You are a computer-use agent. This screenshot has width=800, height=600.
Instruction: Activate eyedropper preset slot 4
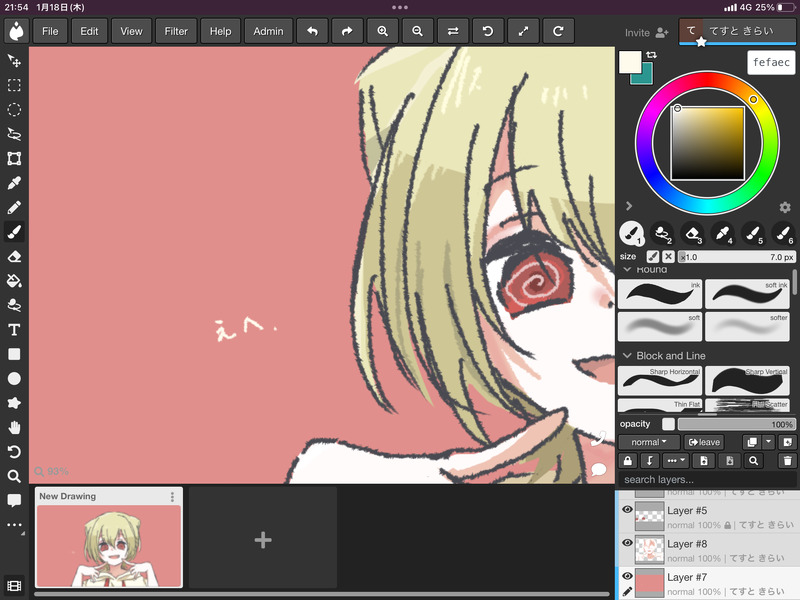[x=722, y=233]
